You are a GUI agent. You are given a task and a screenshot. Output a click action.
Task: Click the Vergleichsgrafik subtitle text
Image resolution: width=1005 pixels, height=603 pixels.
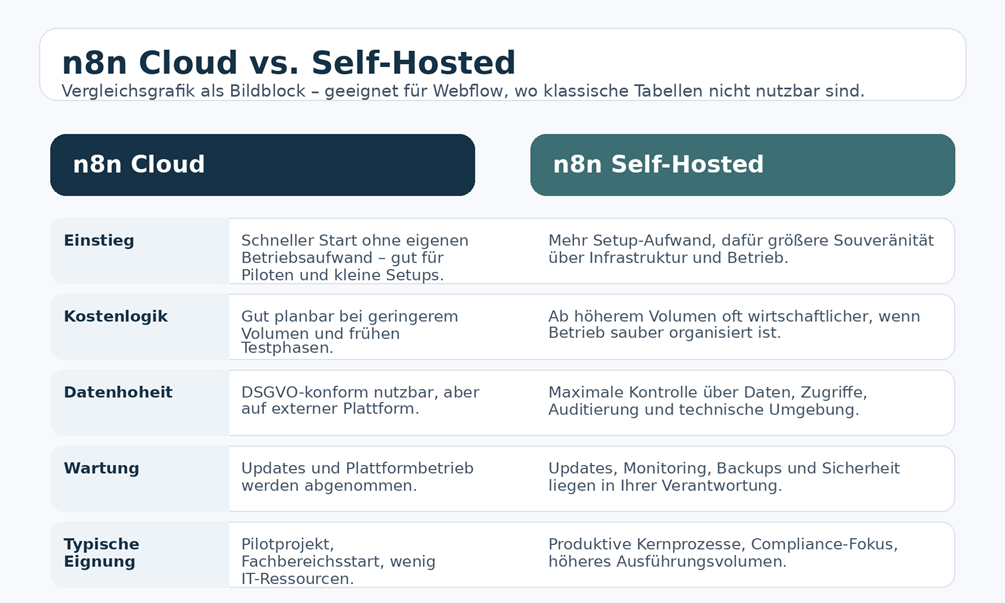pyautogui.click(x=463, y=91)
